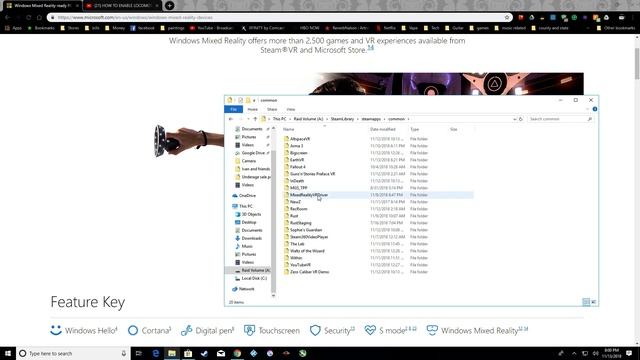Sort by the Date modified column header
Viewport: 640px width, 360px height.
tap(383, 129)
